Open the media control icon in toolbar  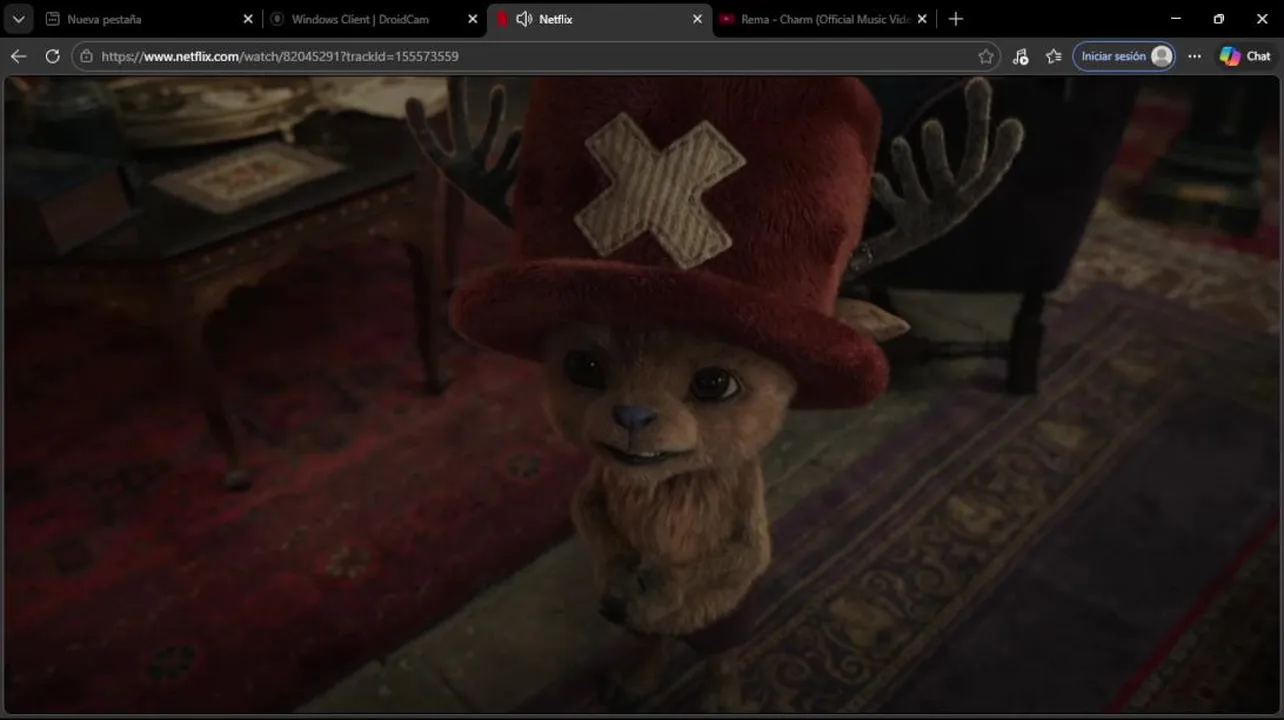[1020, 56]
